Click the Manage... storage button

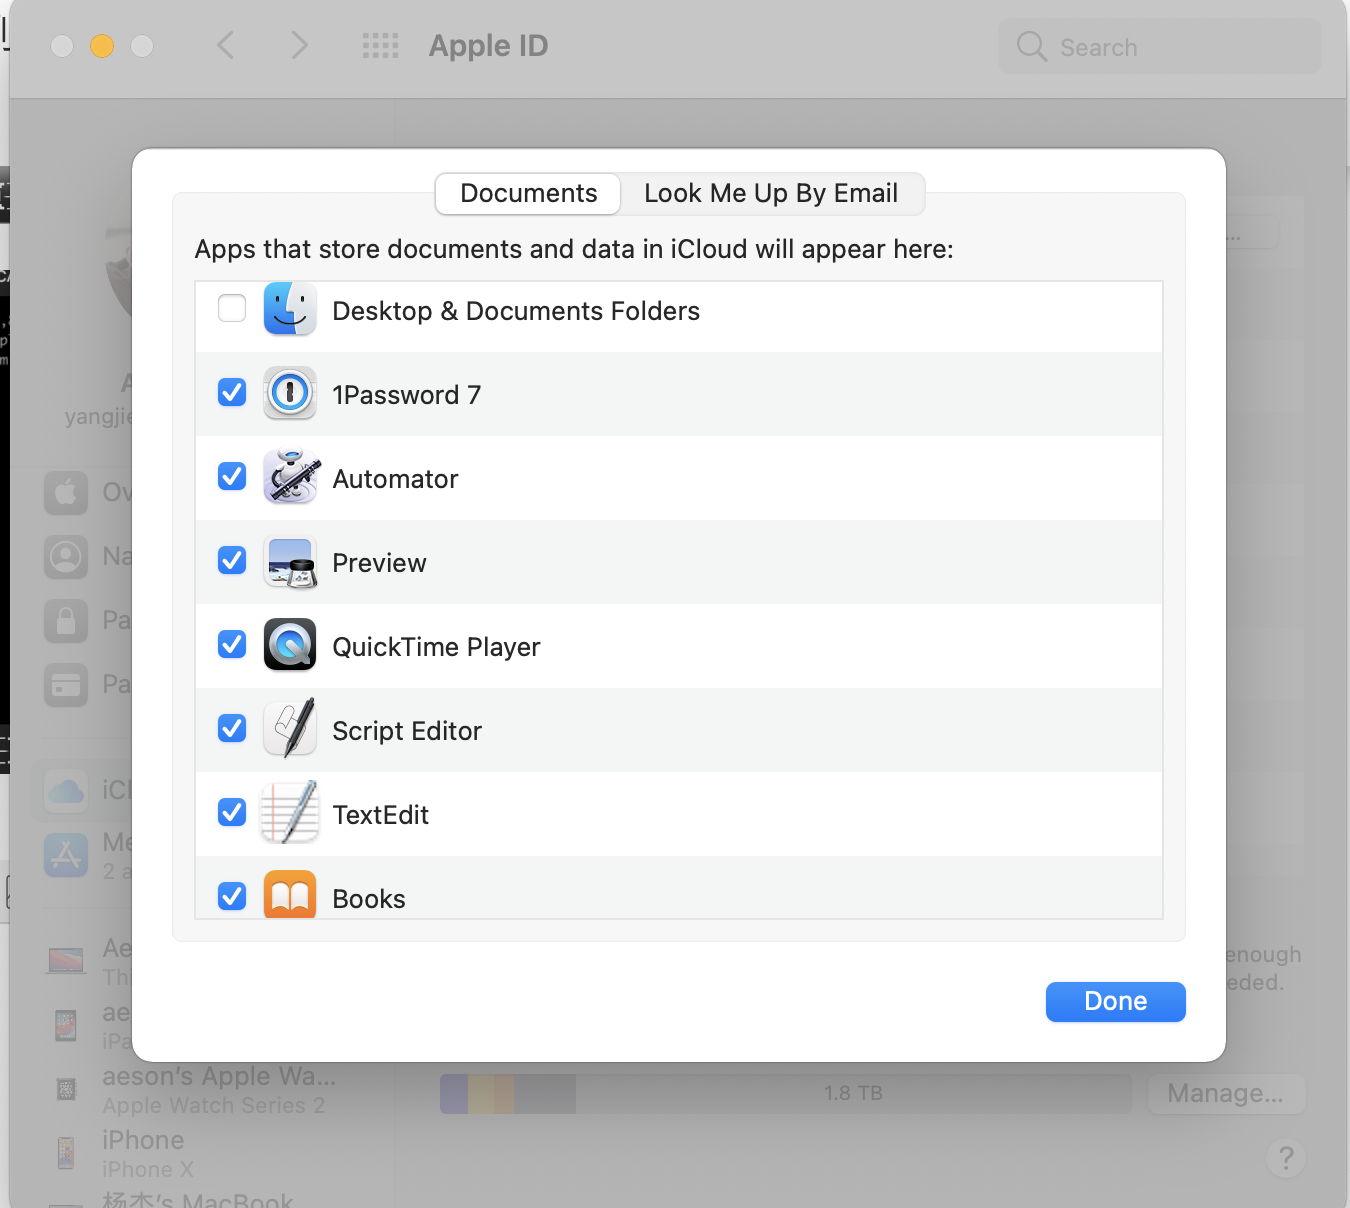[x=1225, y=1093]
